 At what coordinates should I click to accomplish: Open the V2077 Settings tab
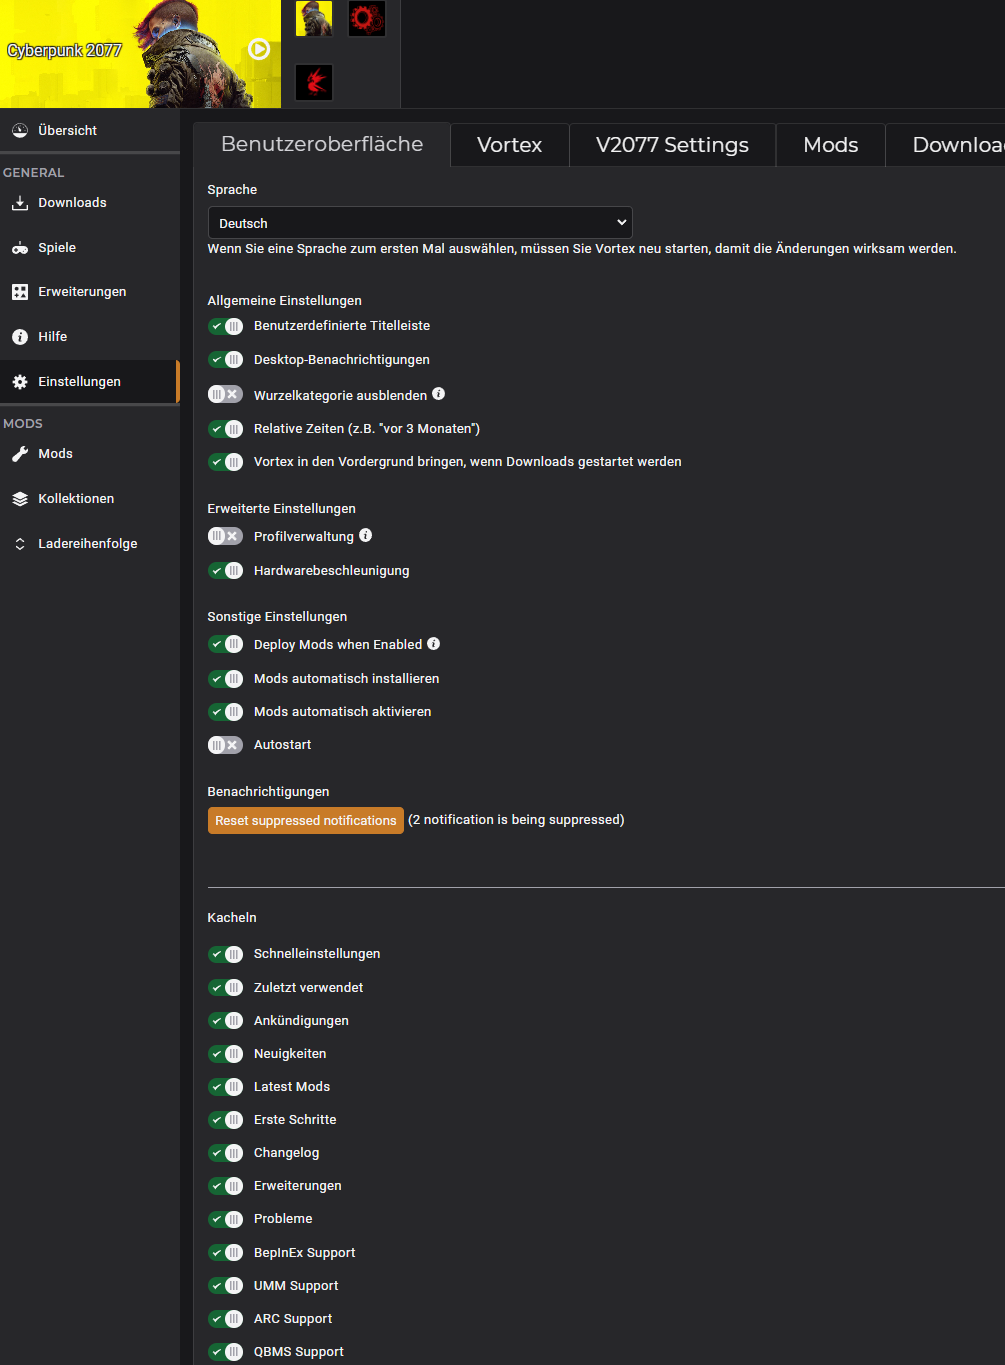click(672, 145)
